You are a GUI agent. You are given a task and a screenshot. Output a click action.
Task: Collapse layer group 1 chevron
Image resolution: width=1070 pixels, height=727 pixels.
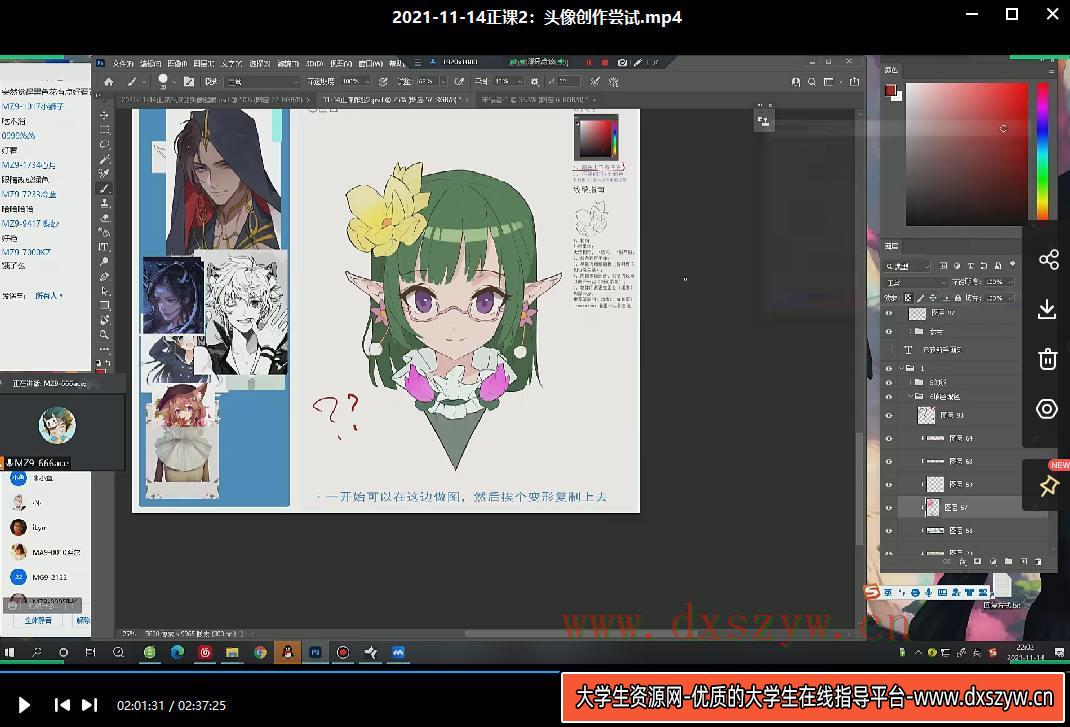click(x=901, y=368)
